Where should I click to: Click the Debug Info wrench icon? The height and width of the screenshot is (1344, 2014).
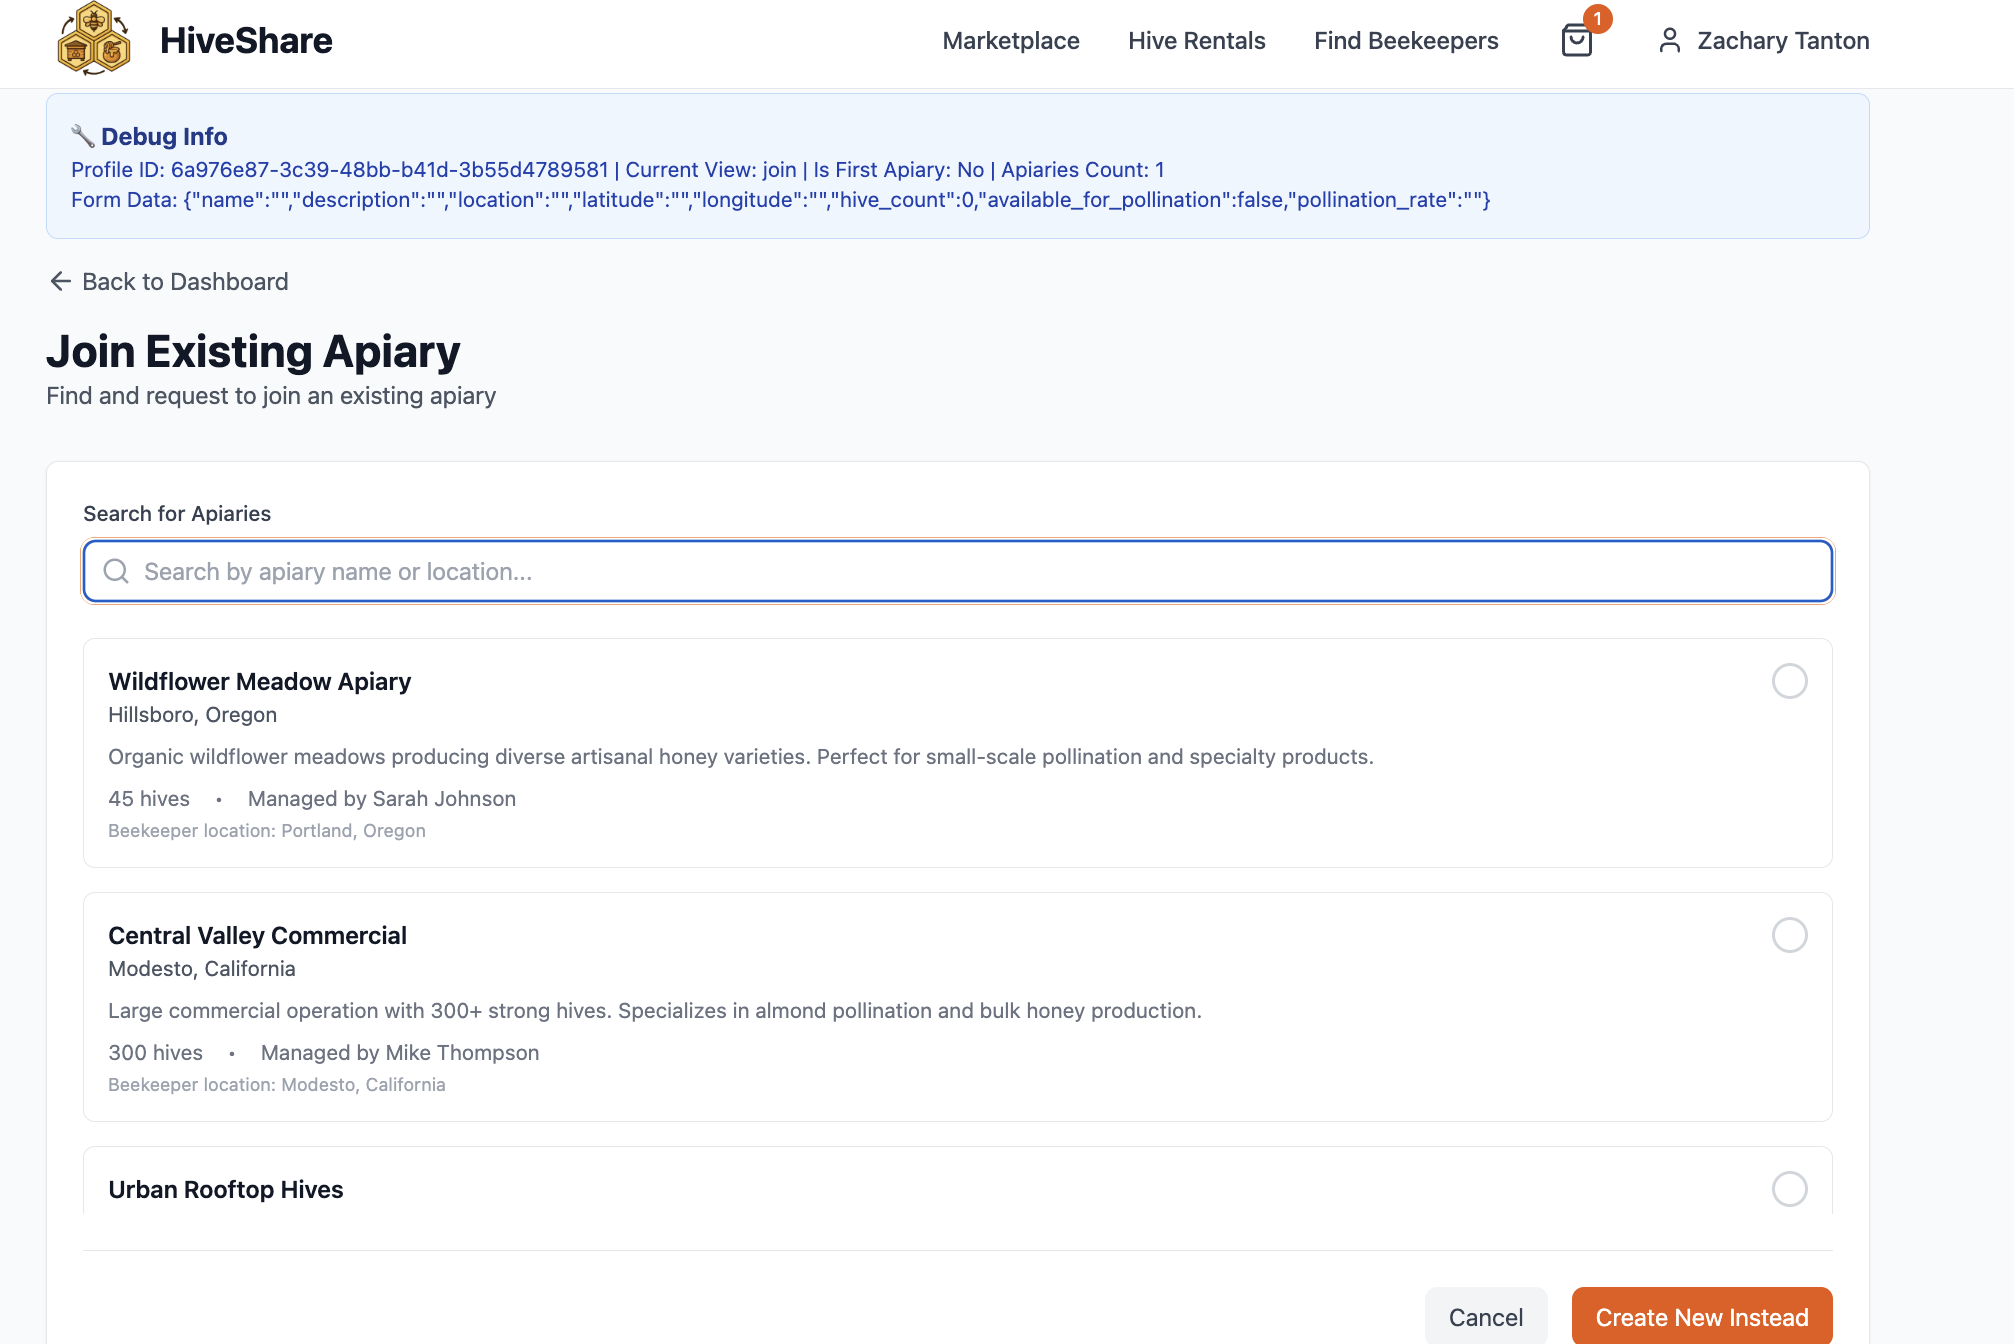point(82,136)
